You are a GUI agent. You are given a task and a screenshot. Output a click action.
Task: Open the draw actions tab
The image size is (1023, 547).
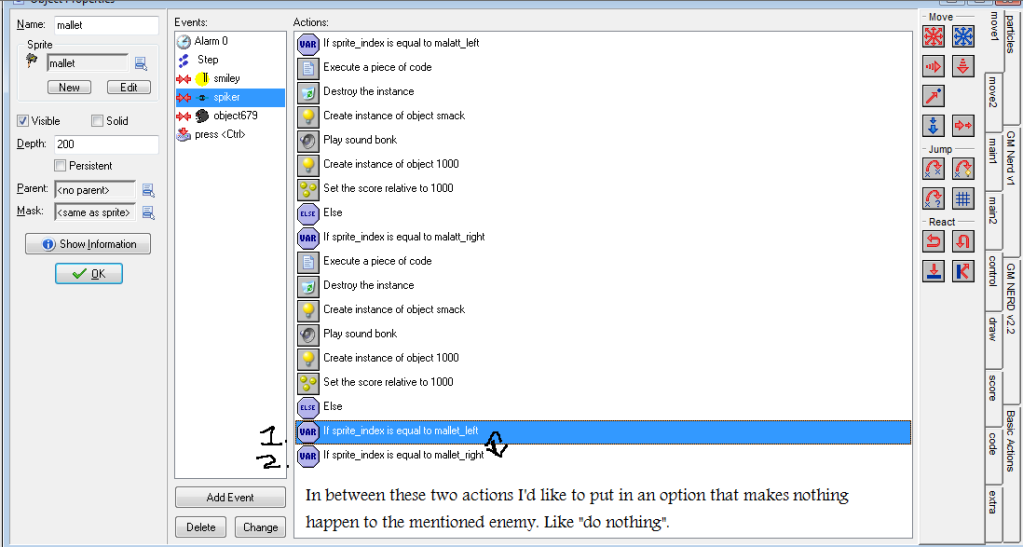pyautogui.click(x=992, y=339)
